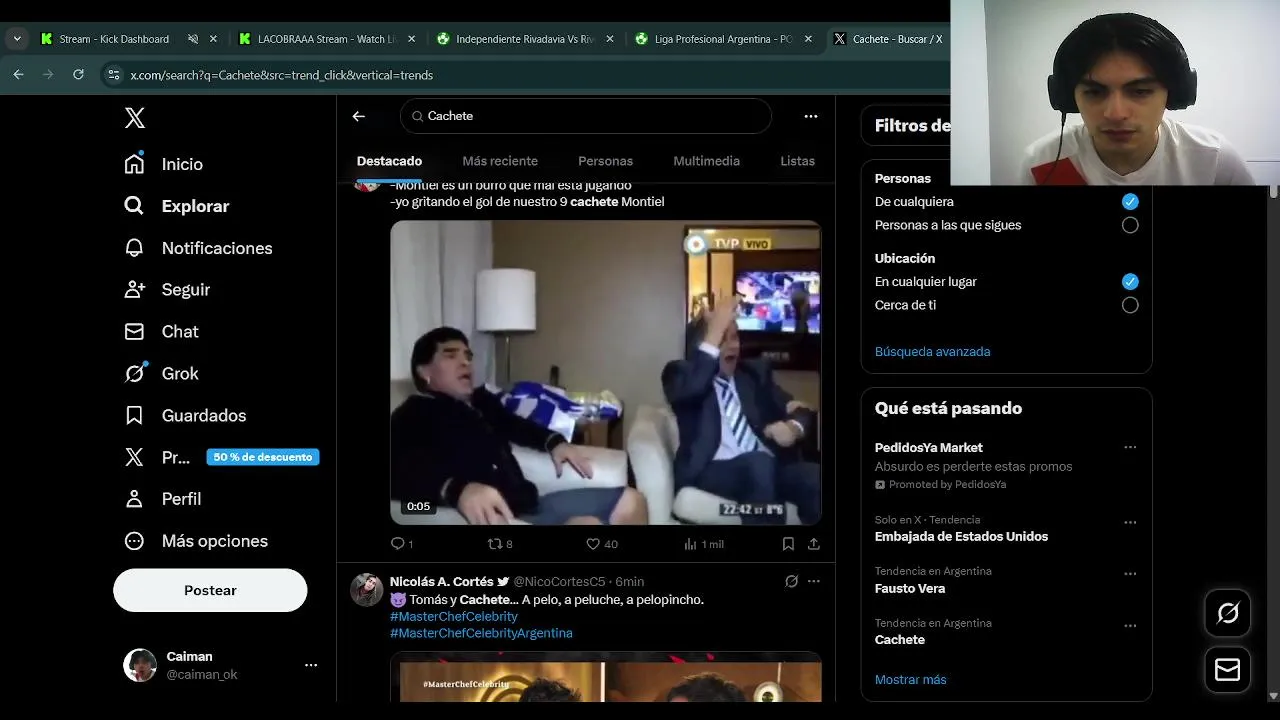1280x720 pixels.
Task: Open Nicolás A. Cortés profile name
Action: [441, 581]
